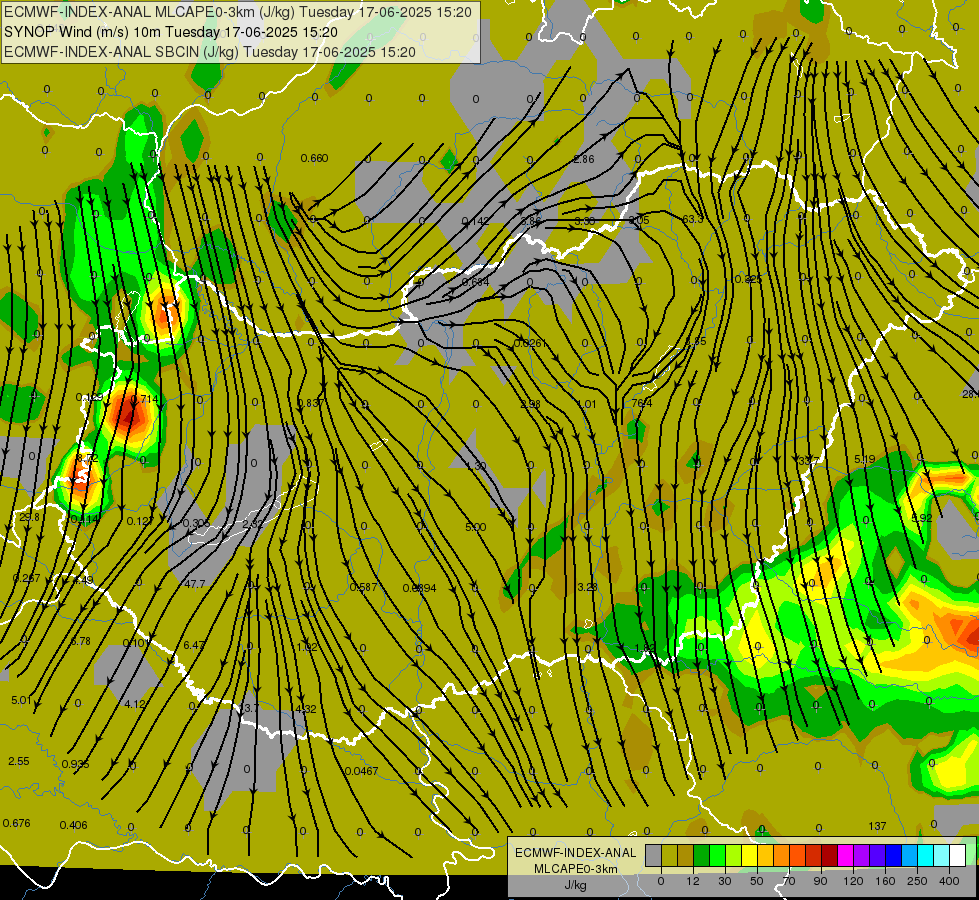This screenshot has width=979, height=900.
Task: Select the gray swatch in the color legend
Action: coord(654,856)
